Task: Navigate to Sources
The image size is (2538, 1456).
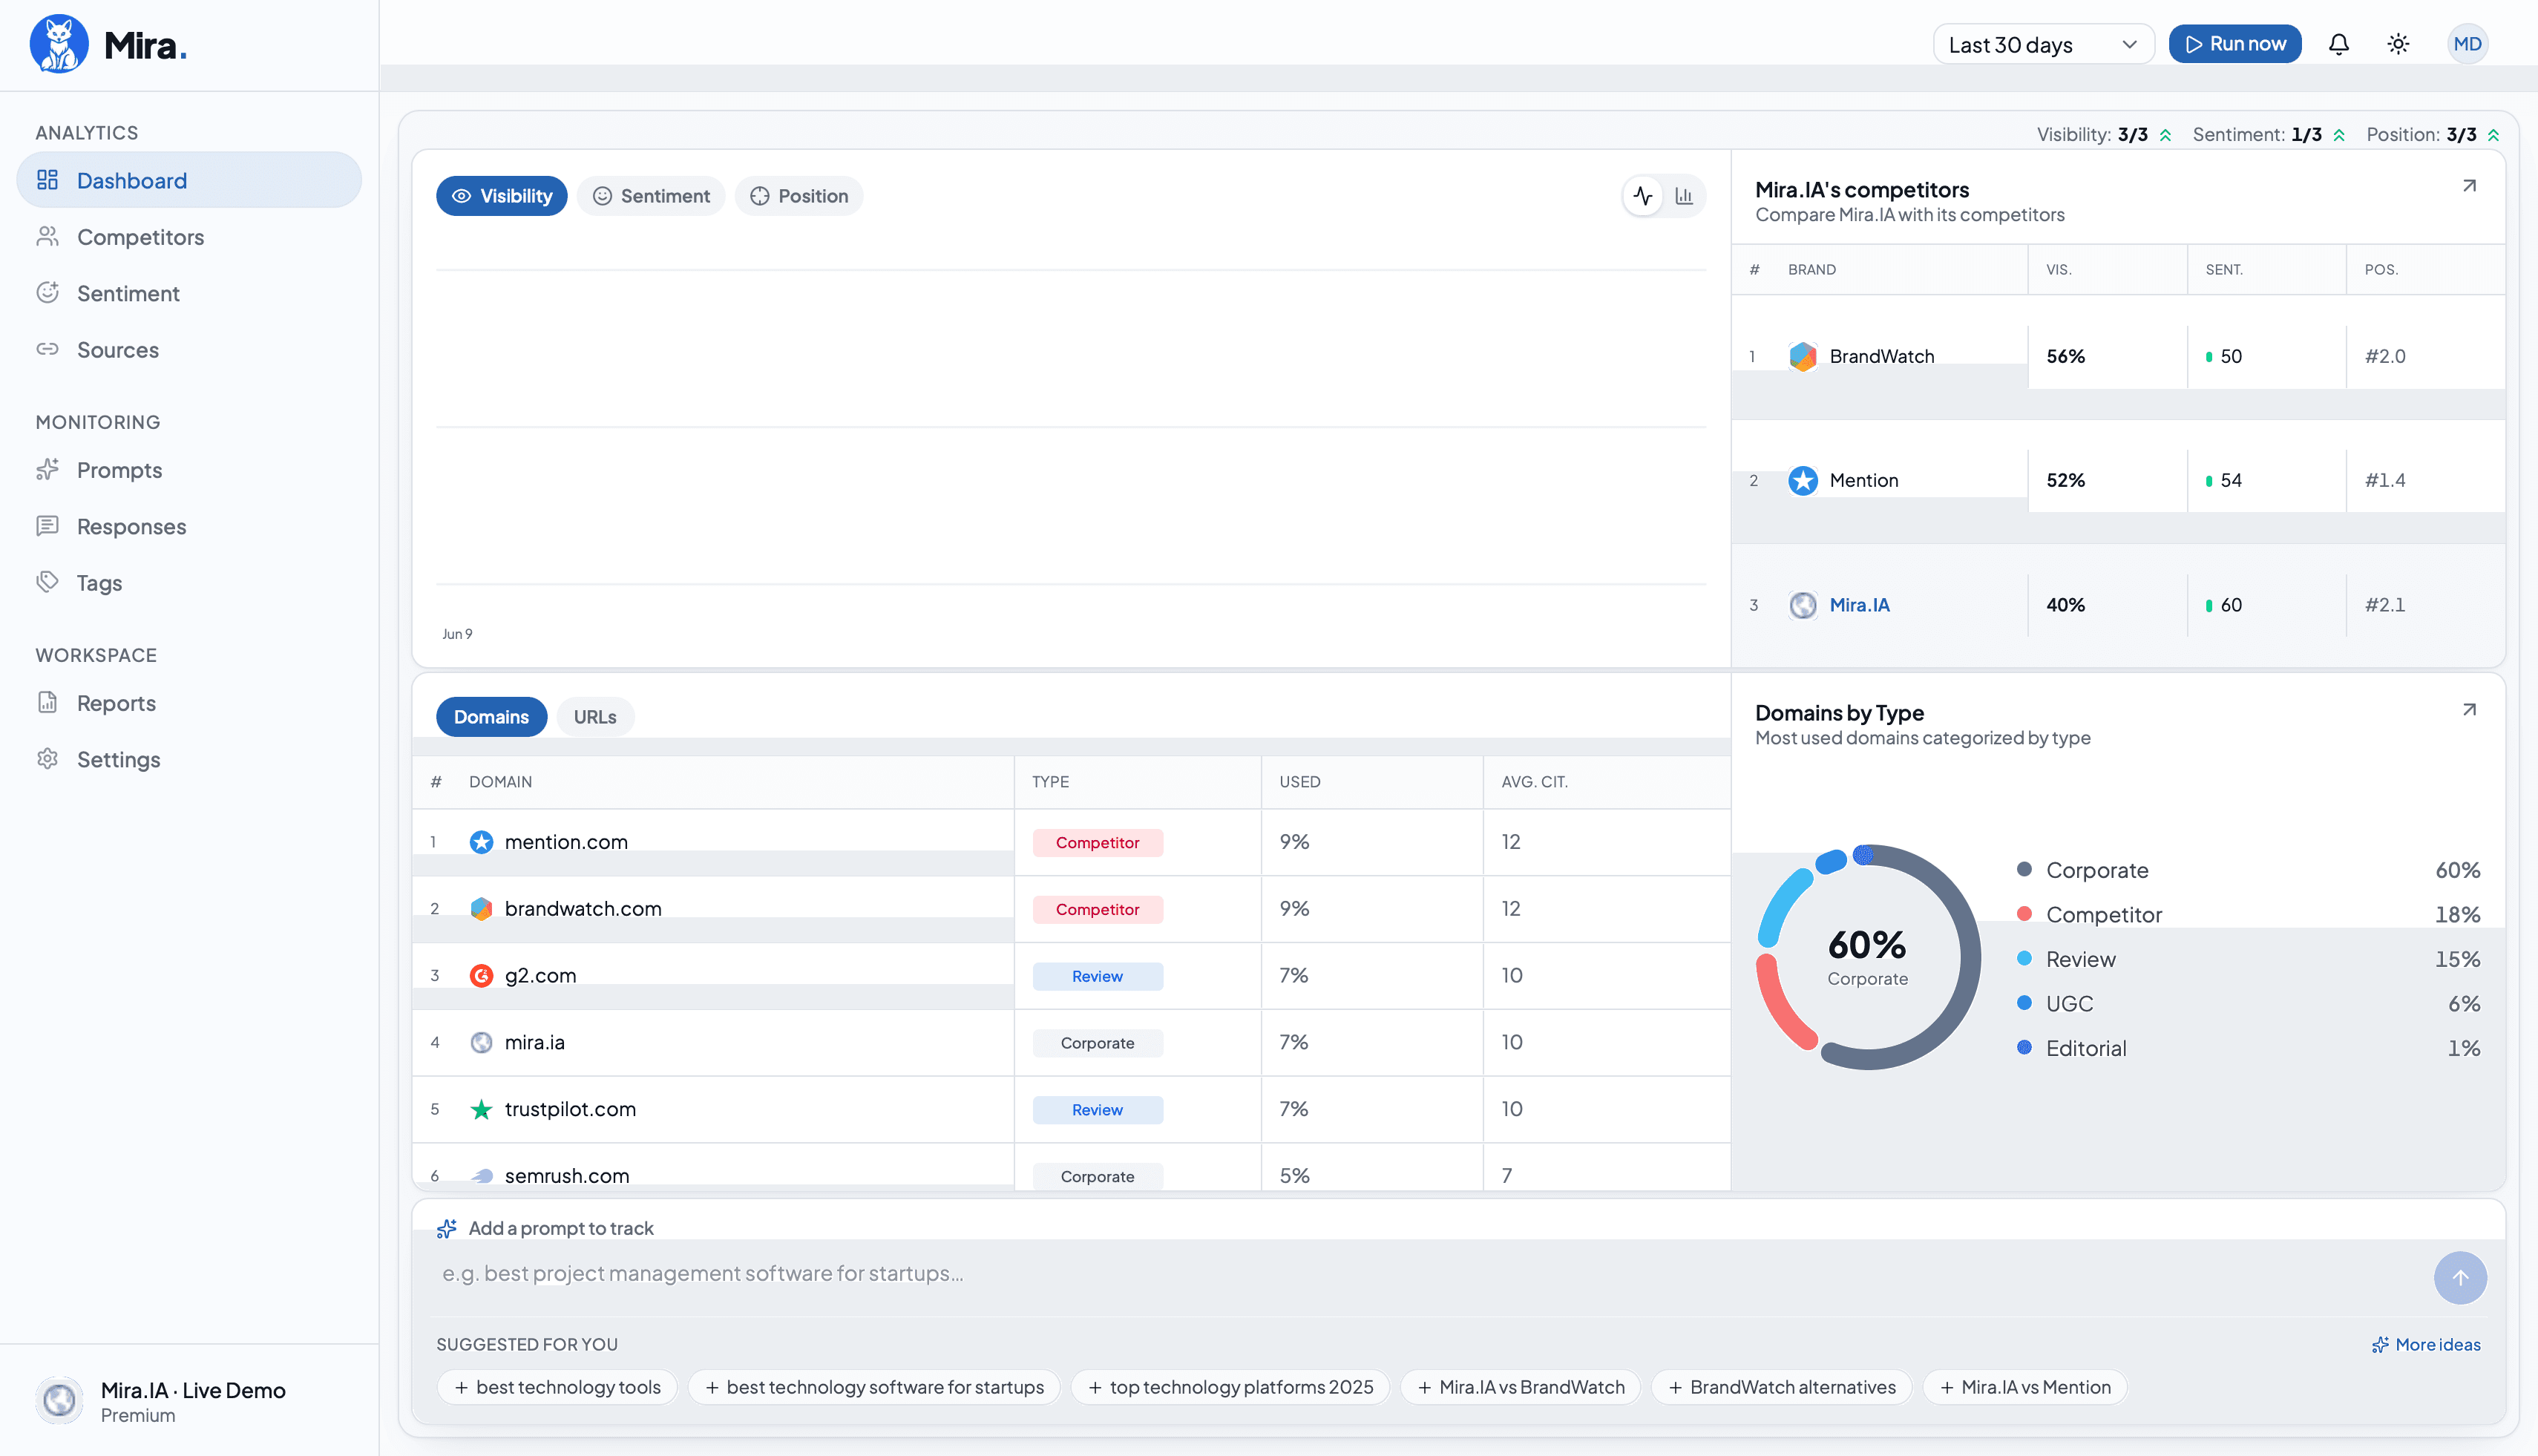Action: (x=189, y=350)
